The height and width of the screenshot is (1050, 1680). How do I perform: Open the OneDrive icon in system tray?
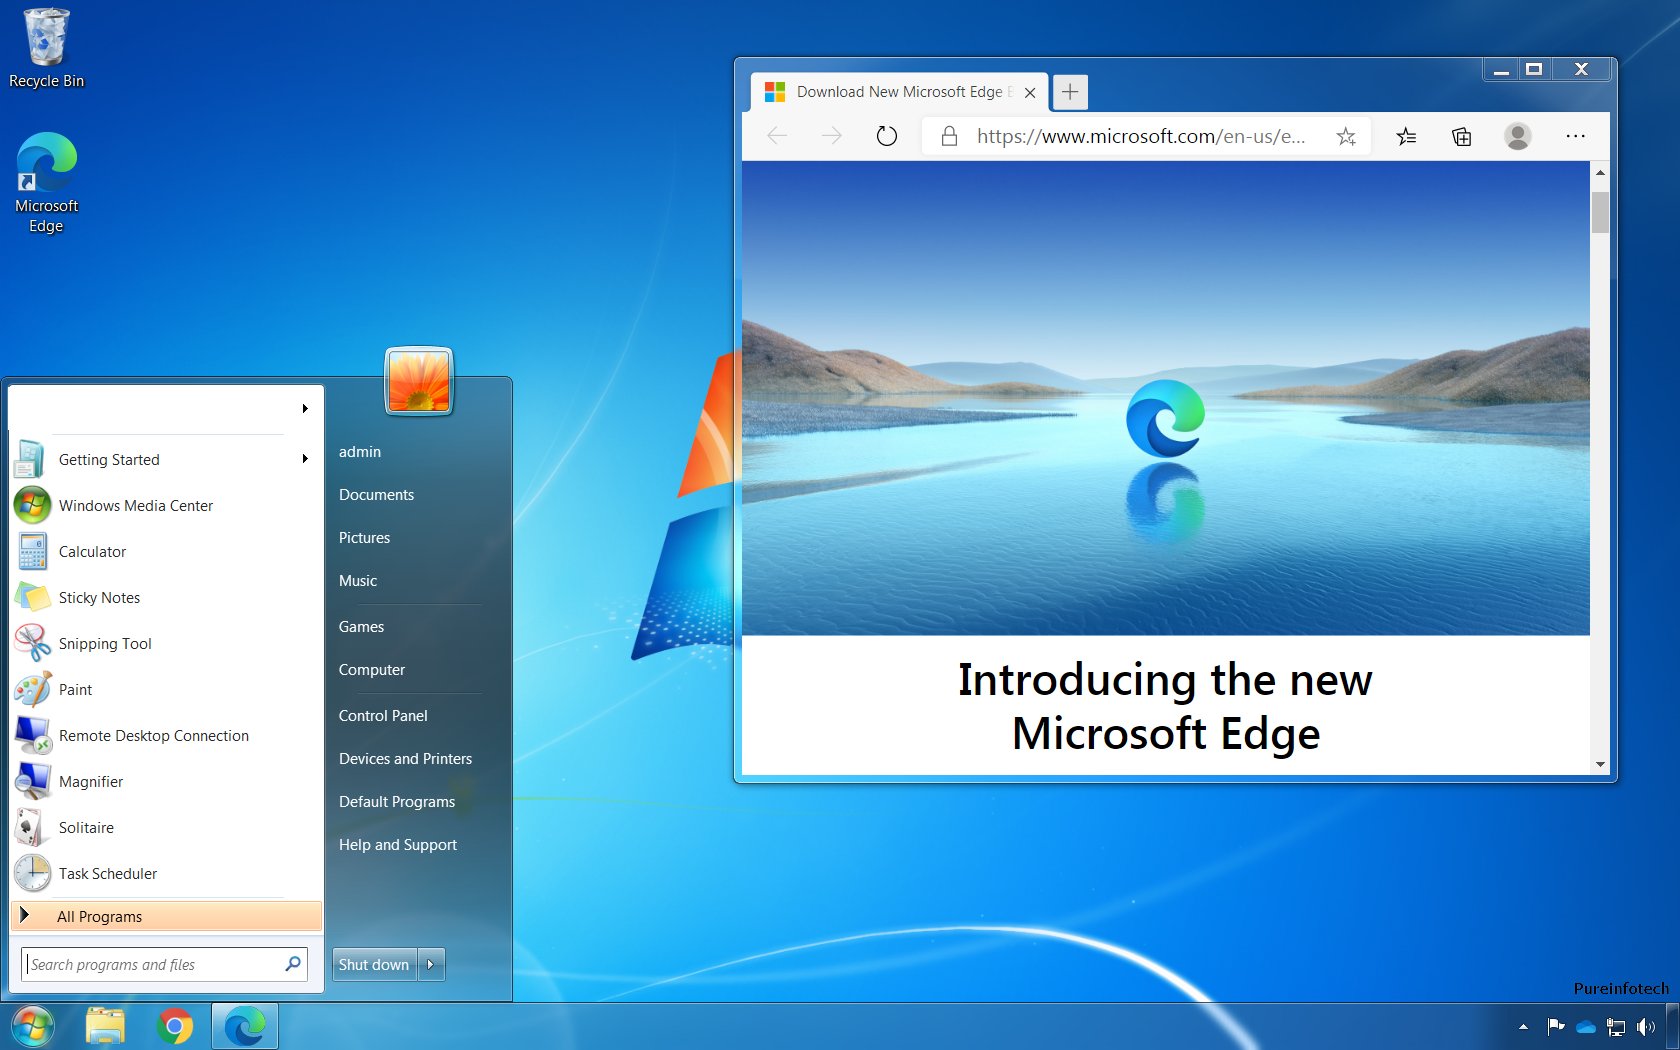click(1585, 1026)
